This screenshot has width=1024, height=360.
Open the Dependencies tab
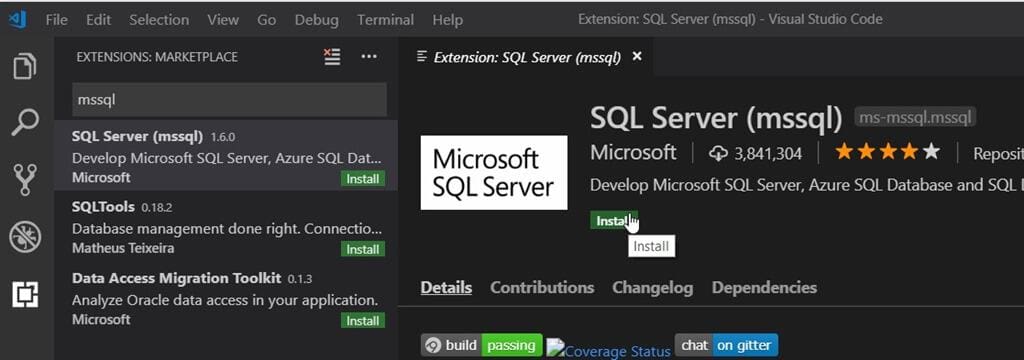click(x=764, y=287)
